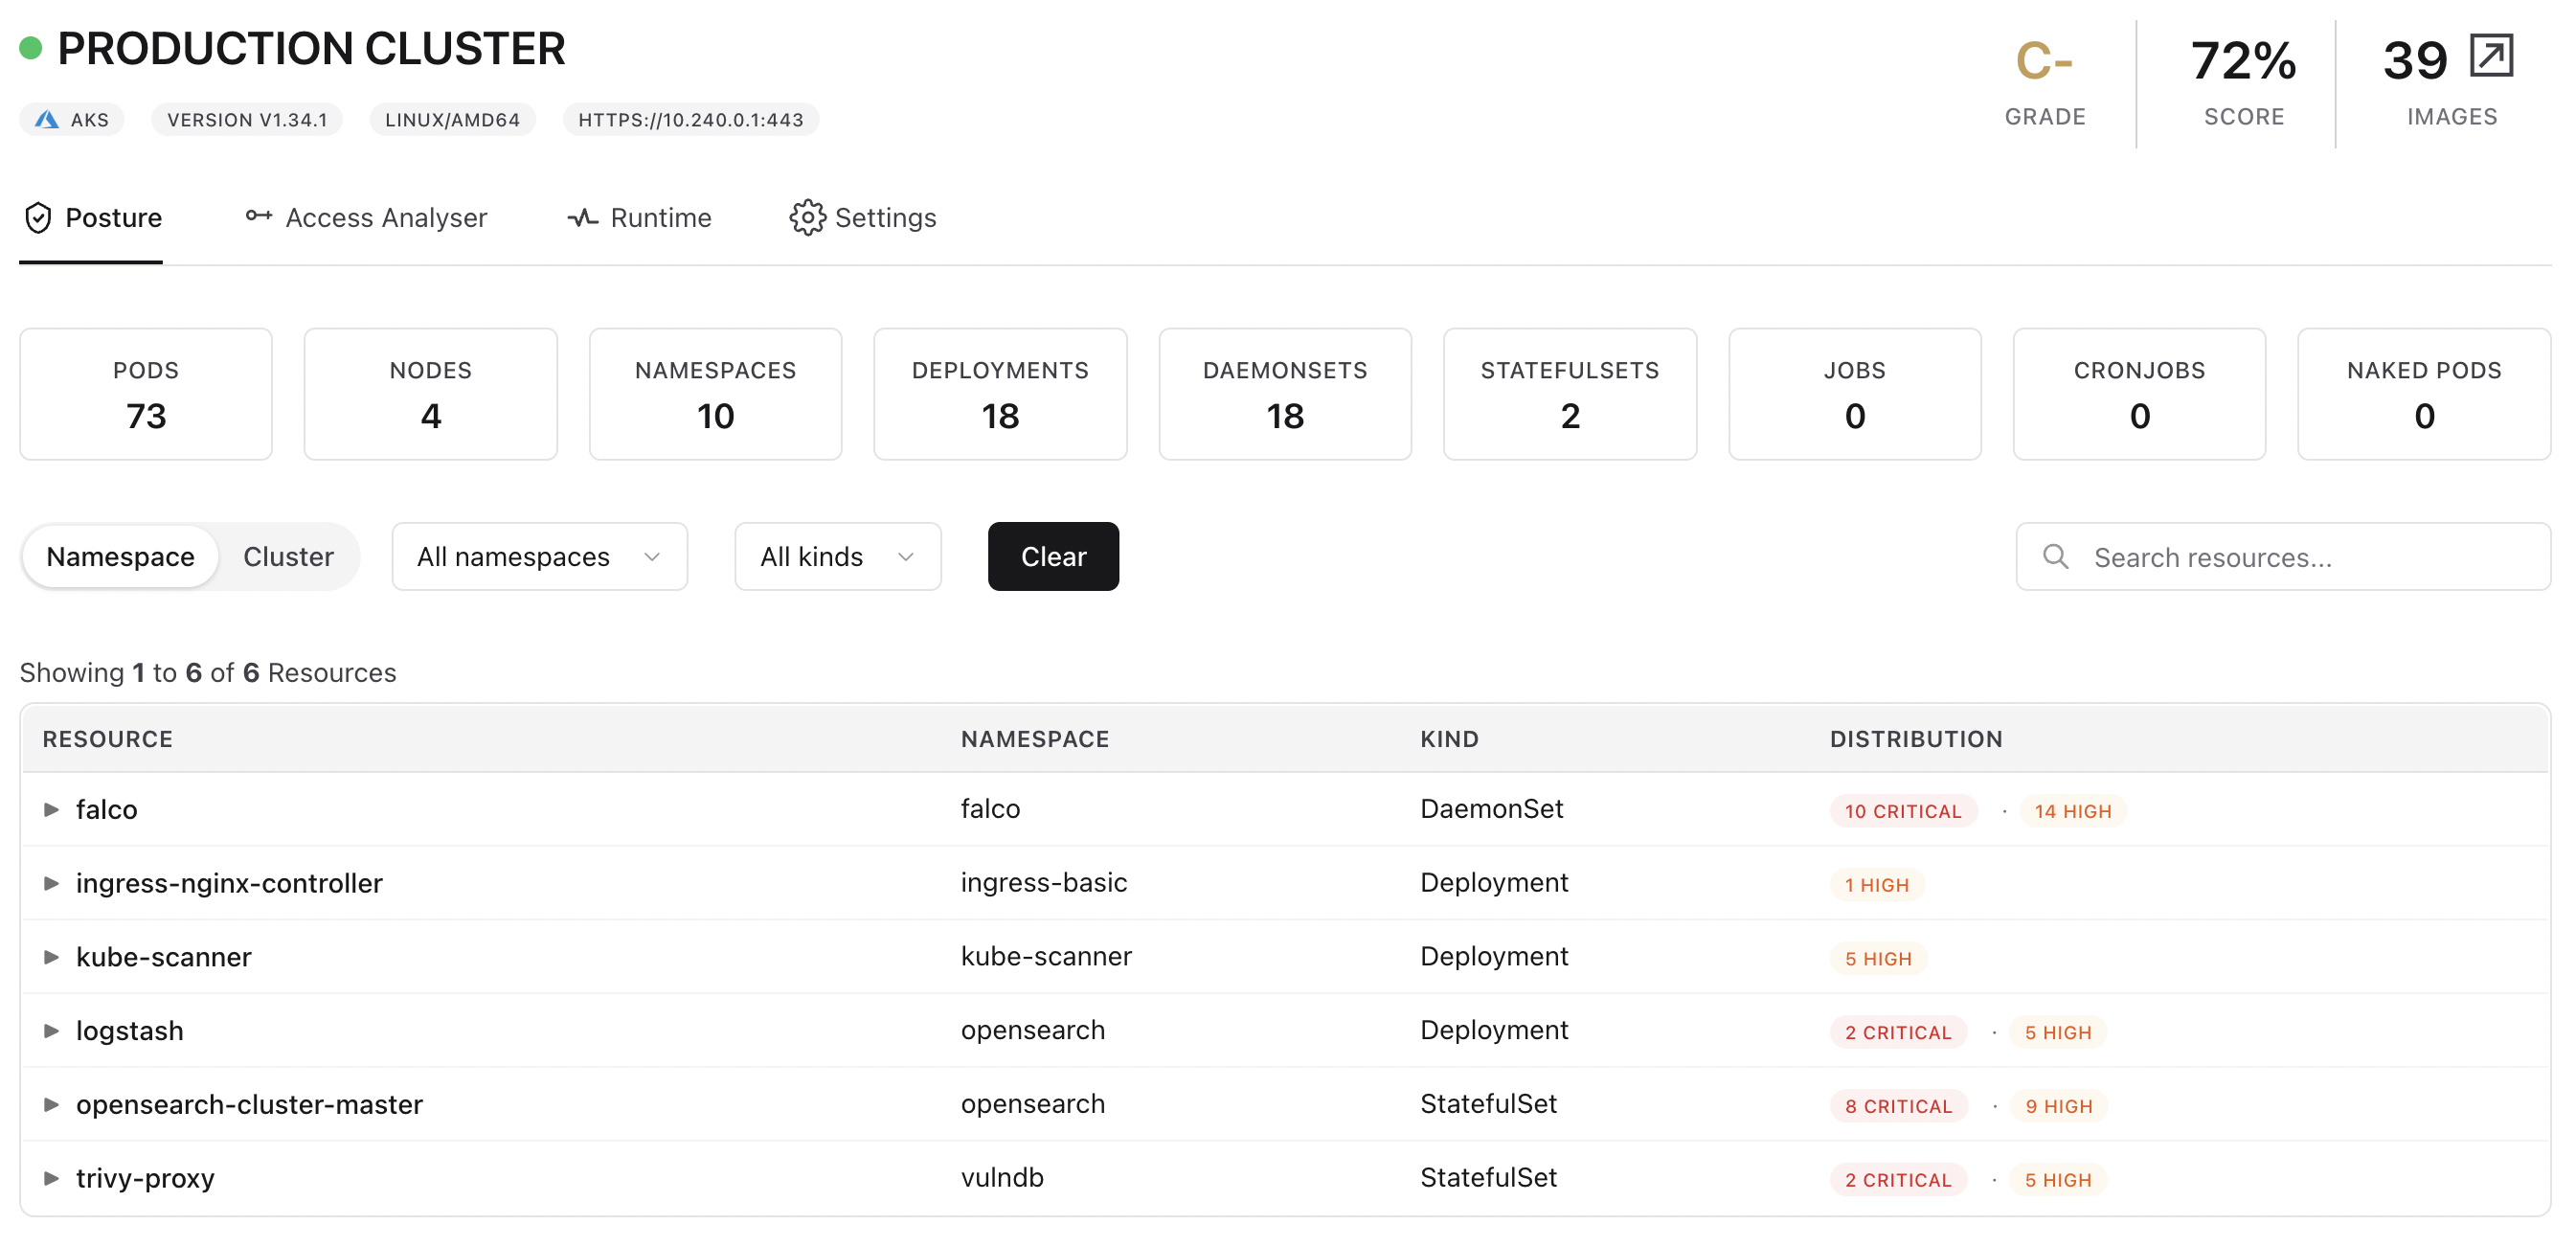Click the 72% score value
The image size is (2576, 1247).
tap(2243, 62)
